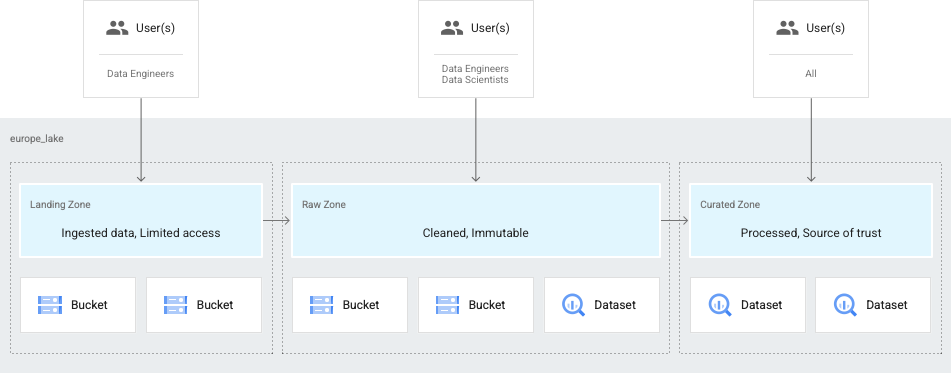The width and height of the screenshot is (951, 373).
Task: Click the arrow between Landing and Raw Zone
Action: 277,221
